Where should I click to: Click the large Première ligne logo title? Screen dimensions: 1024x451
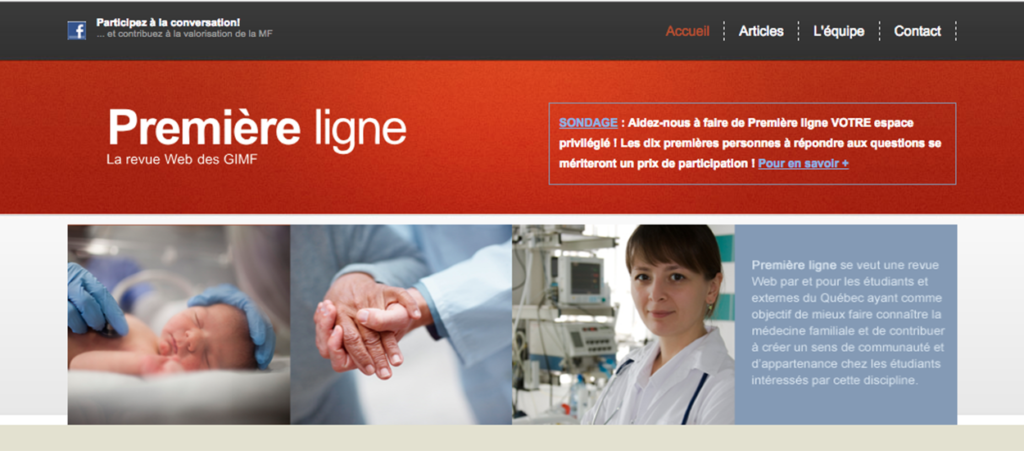pos(257,128)
